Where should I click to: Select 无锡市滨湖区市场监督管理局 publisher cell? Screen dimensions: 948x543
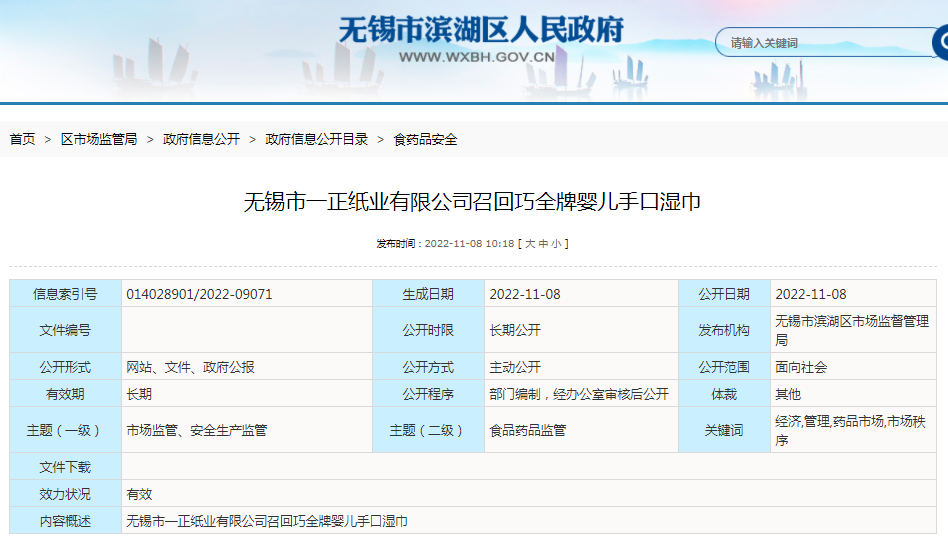852,330
